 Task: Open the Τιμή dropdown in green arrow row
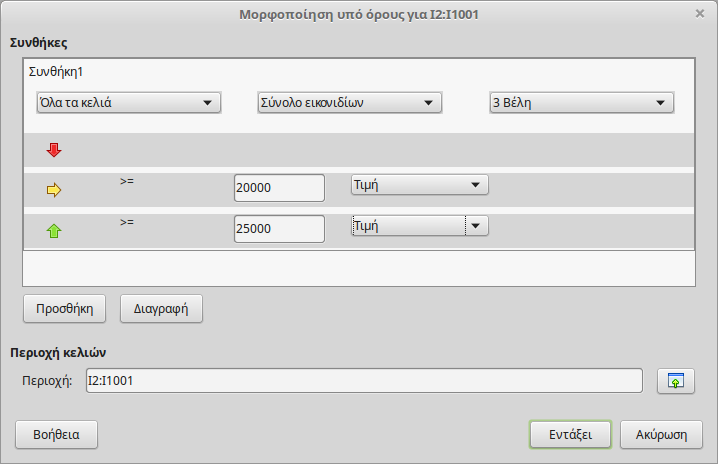point(418,226)
